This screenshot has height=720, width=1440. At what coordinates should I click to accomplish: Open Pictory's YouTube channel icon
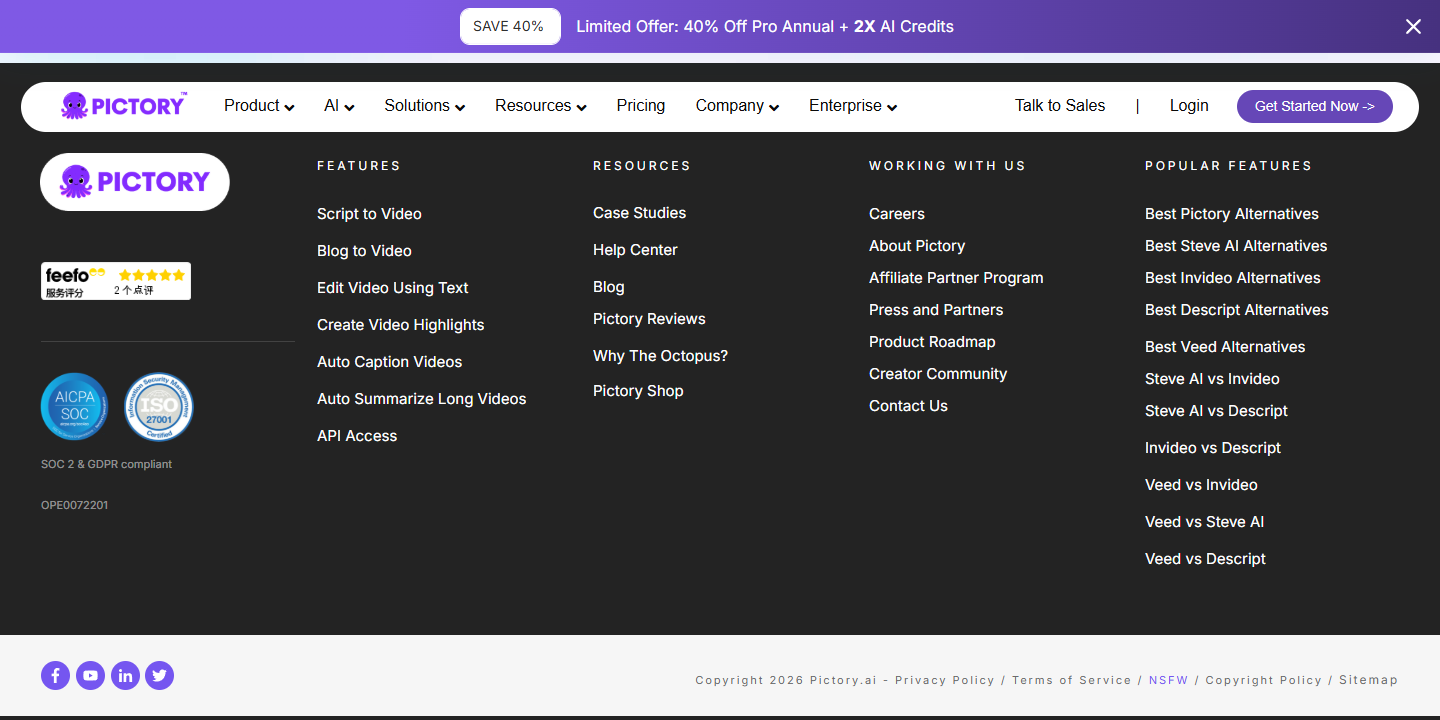tap(90, 676)
